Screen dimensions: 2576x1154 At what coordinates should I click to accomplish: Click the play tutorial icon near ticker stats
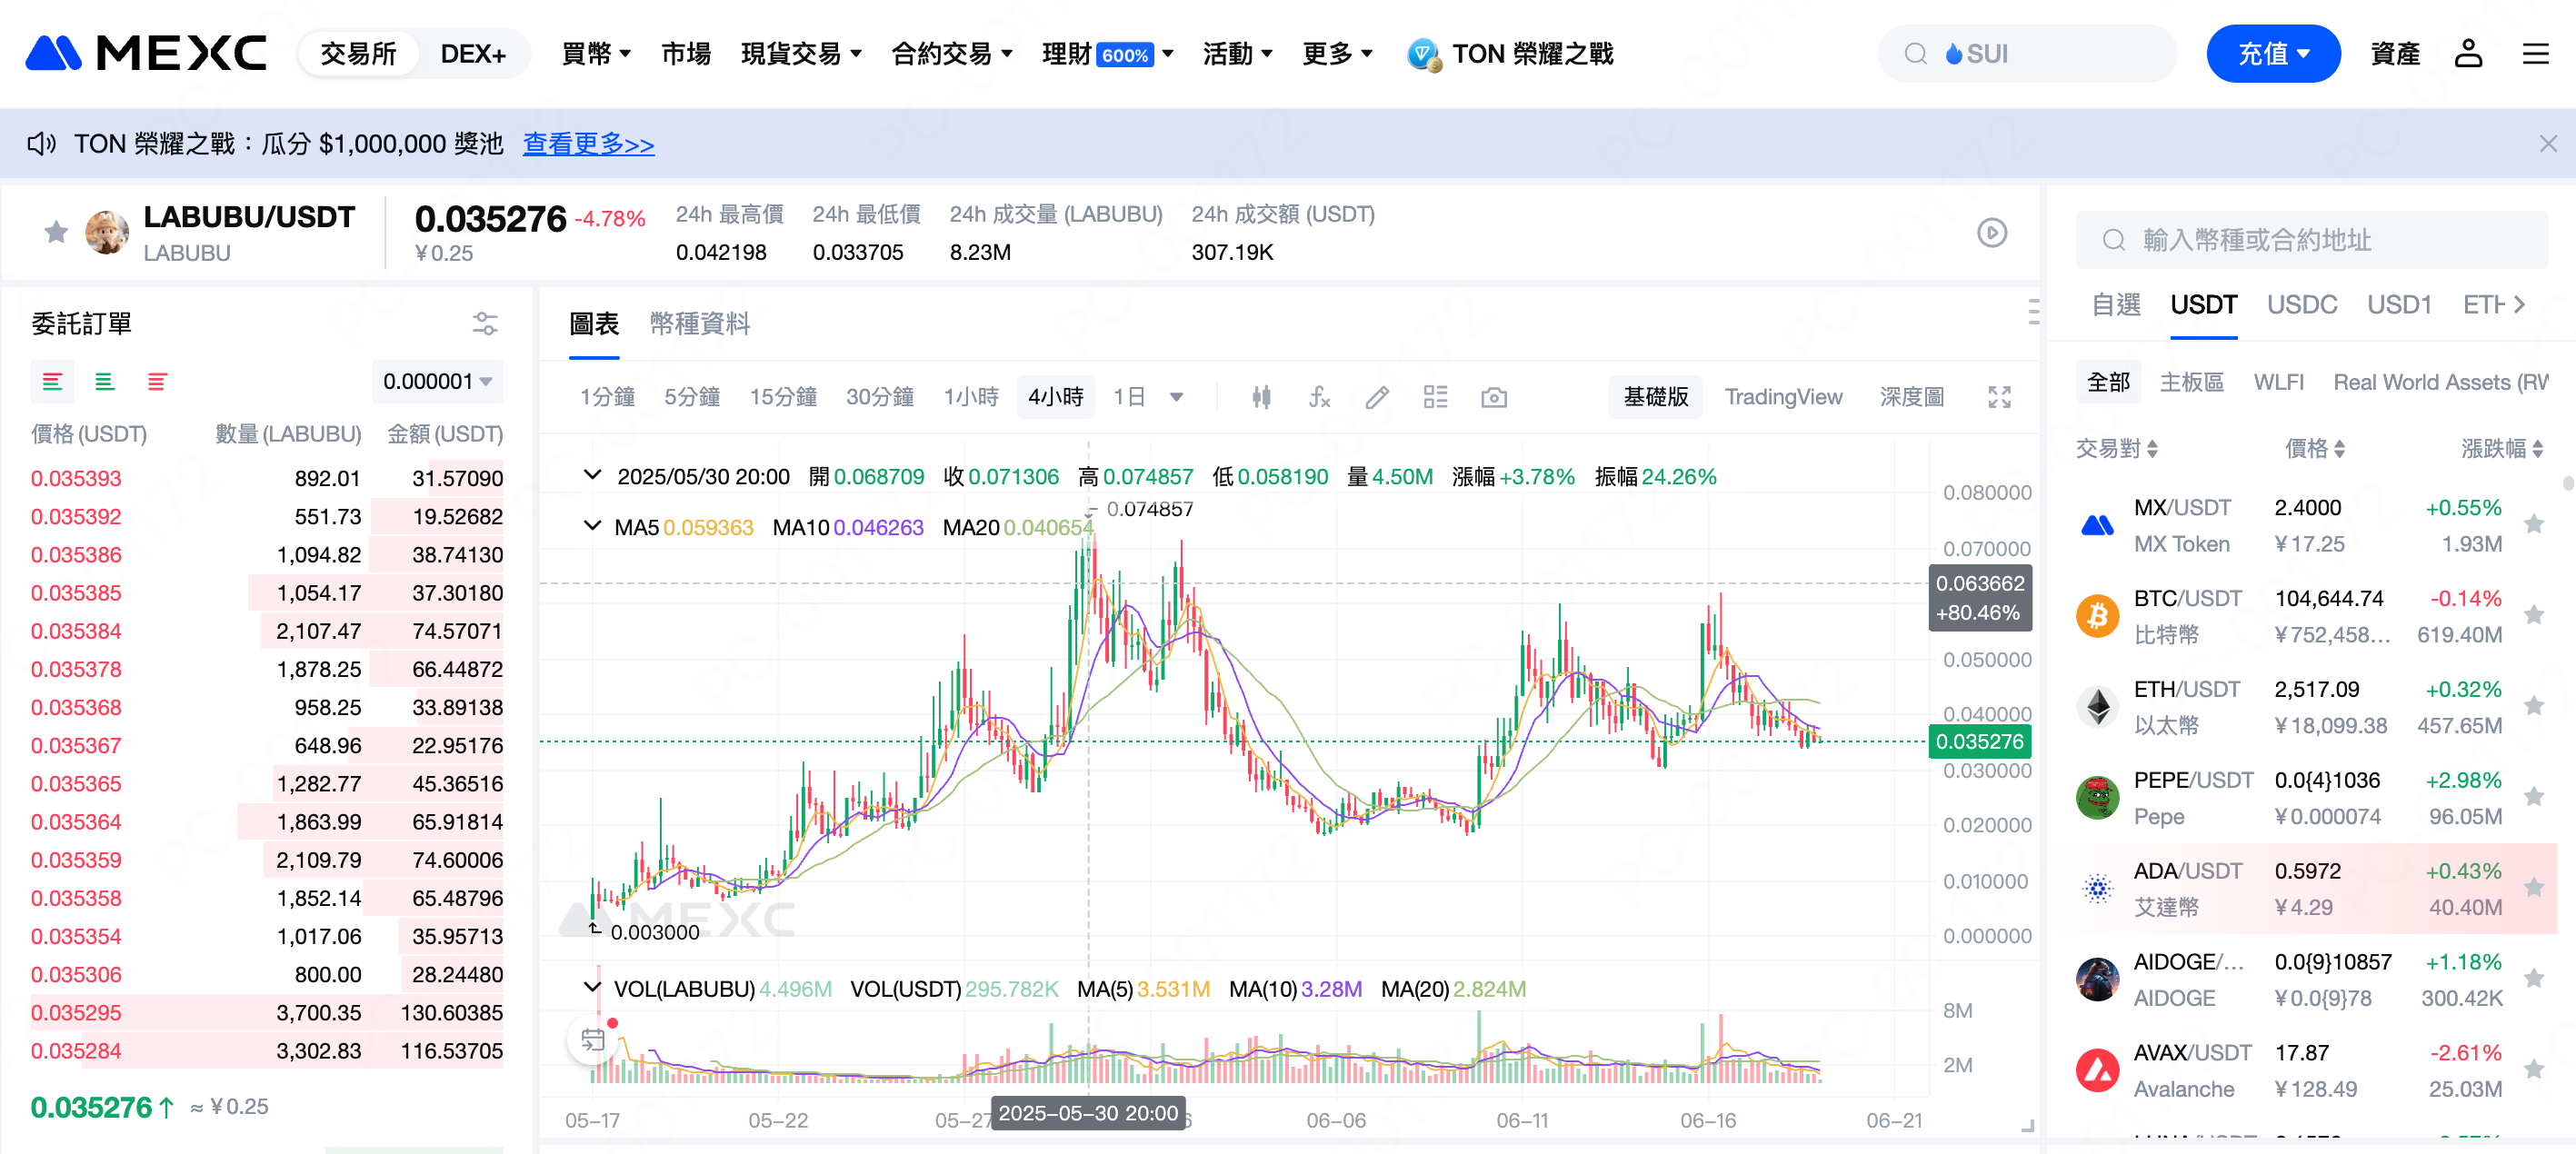pos(1992,233)
